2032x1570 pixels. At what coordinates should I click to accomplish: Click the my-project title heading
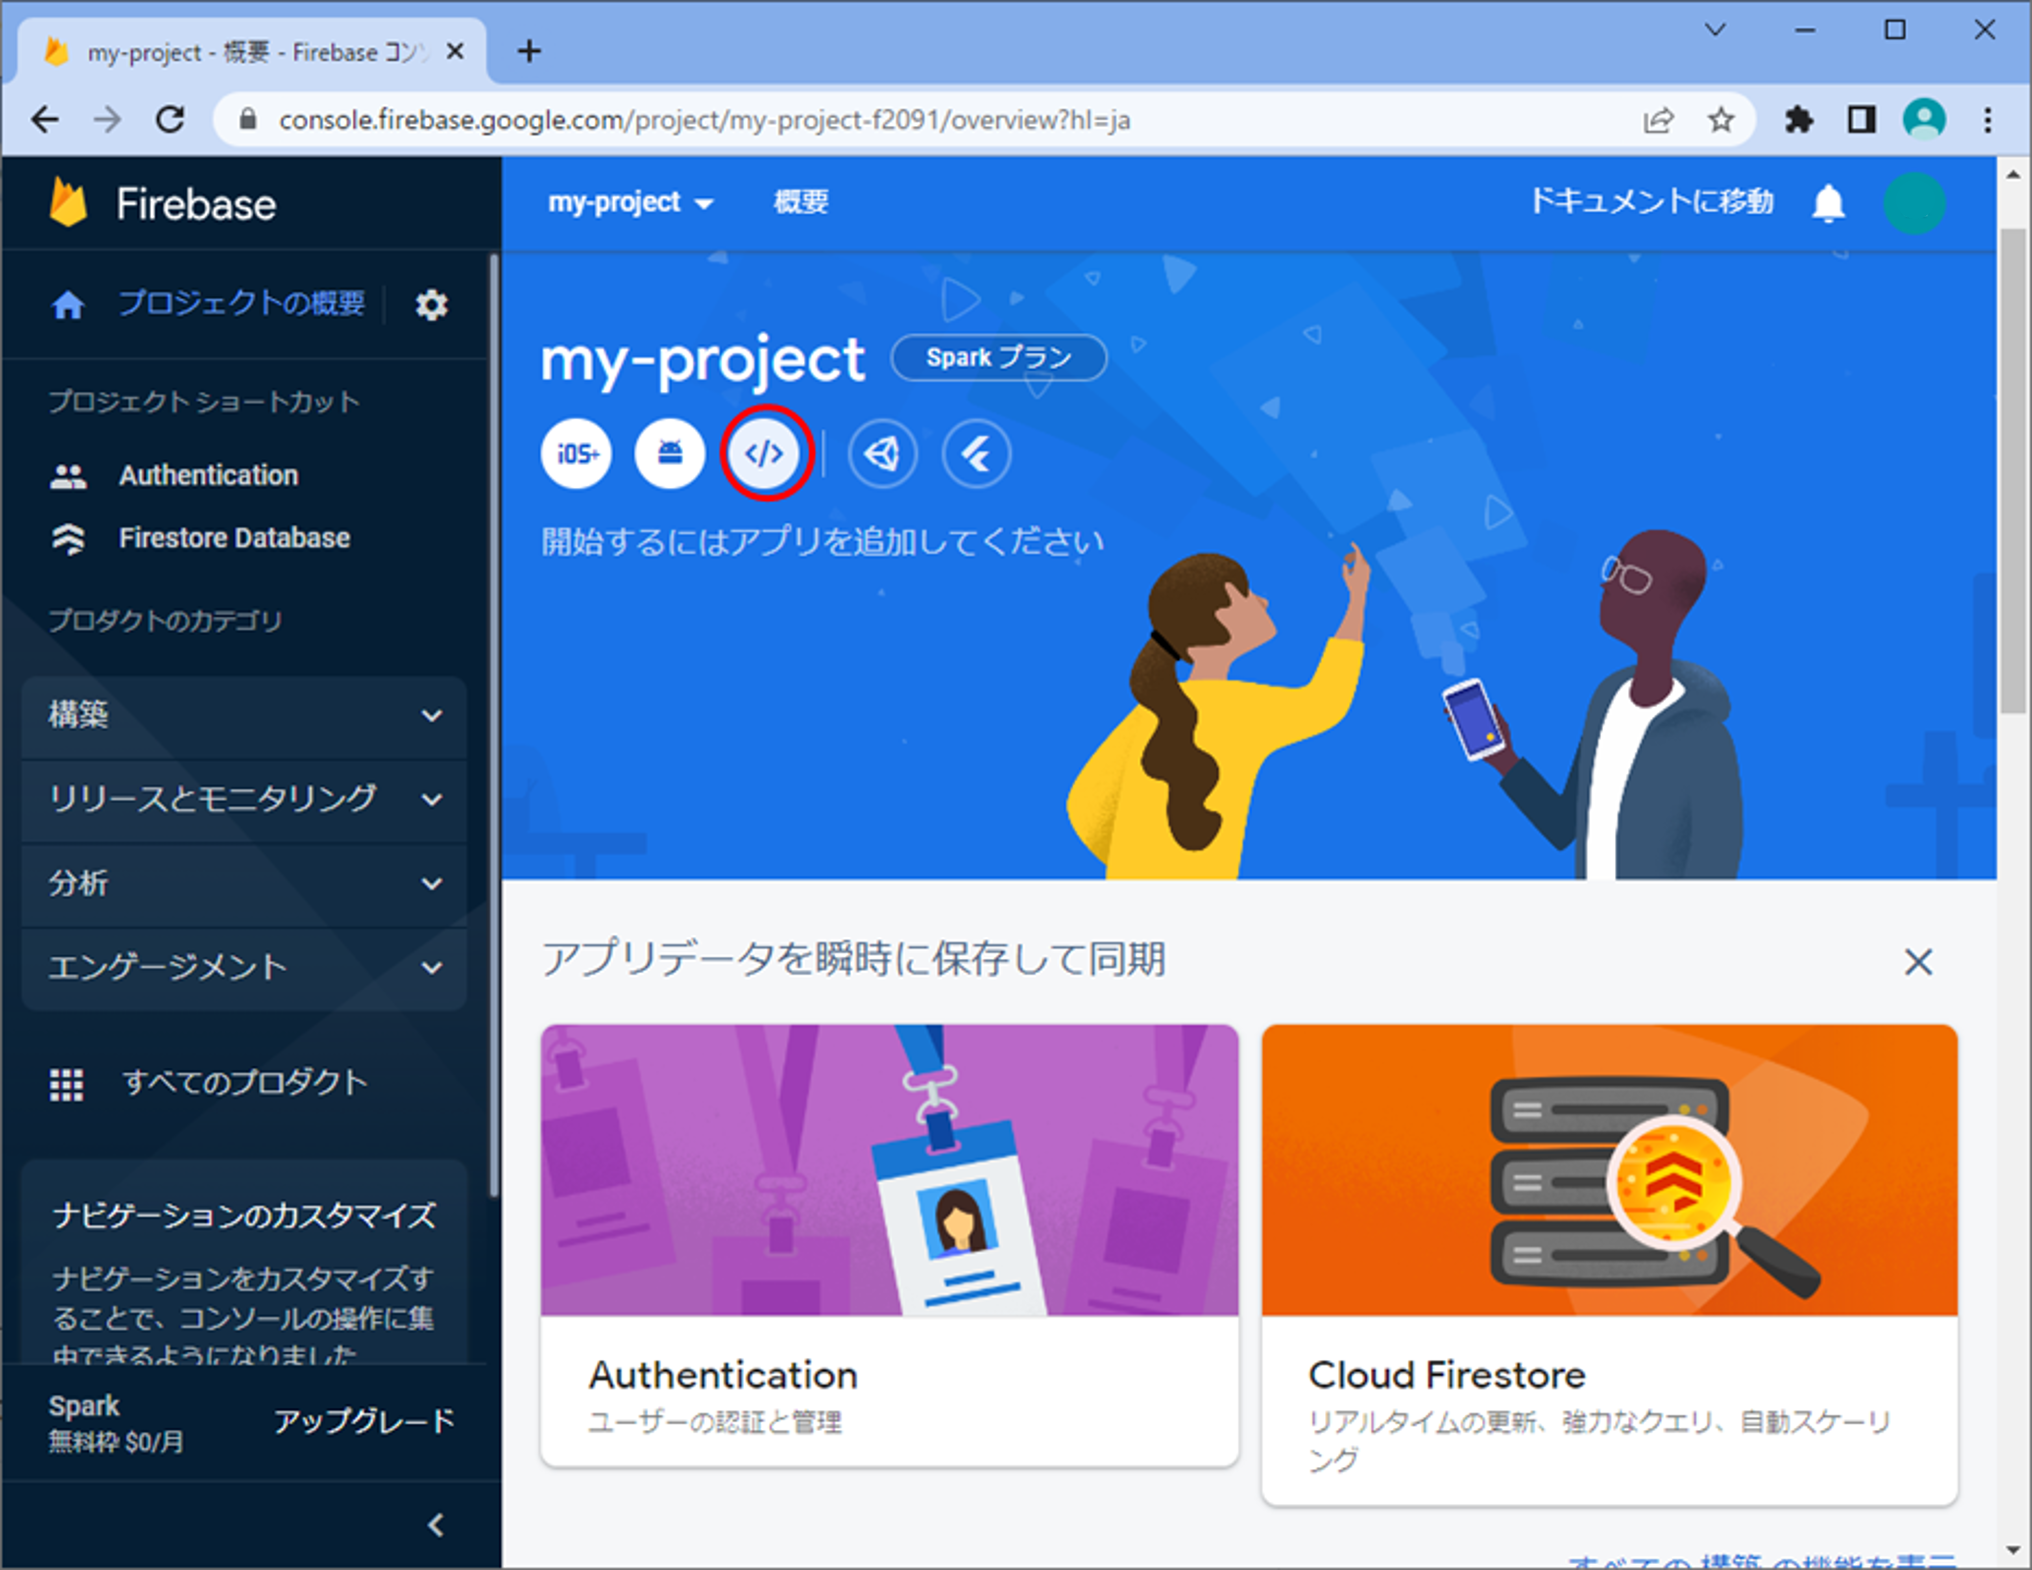coord(702,360)
